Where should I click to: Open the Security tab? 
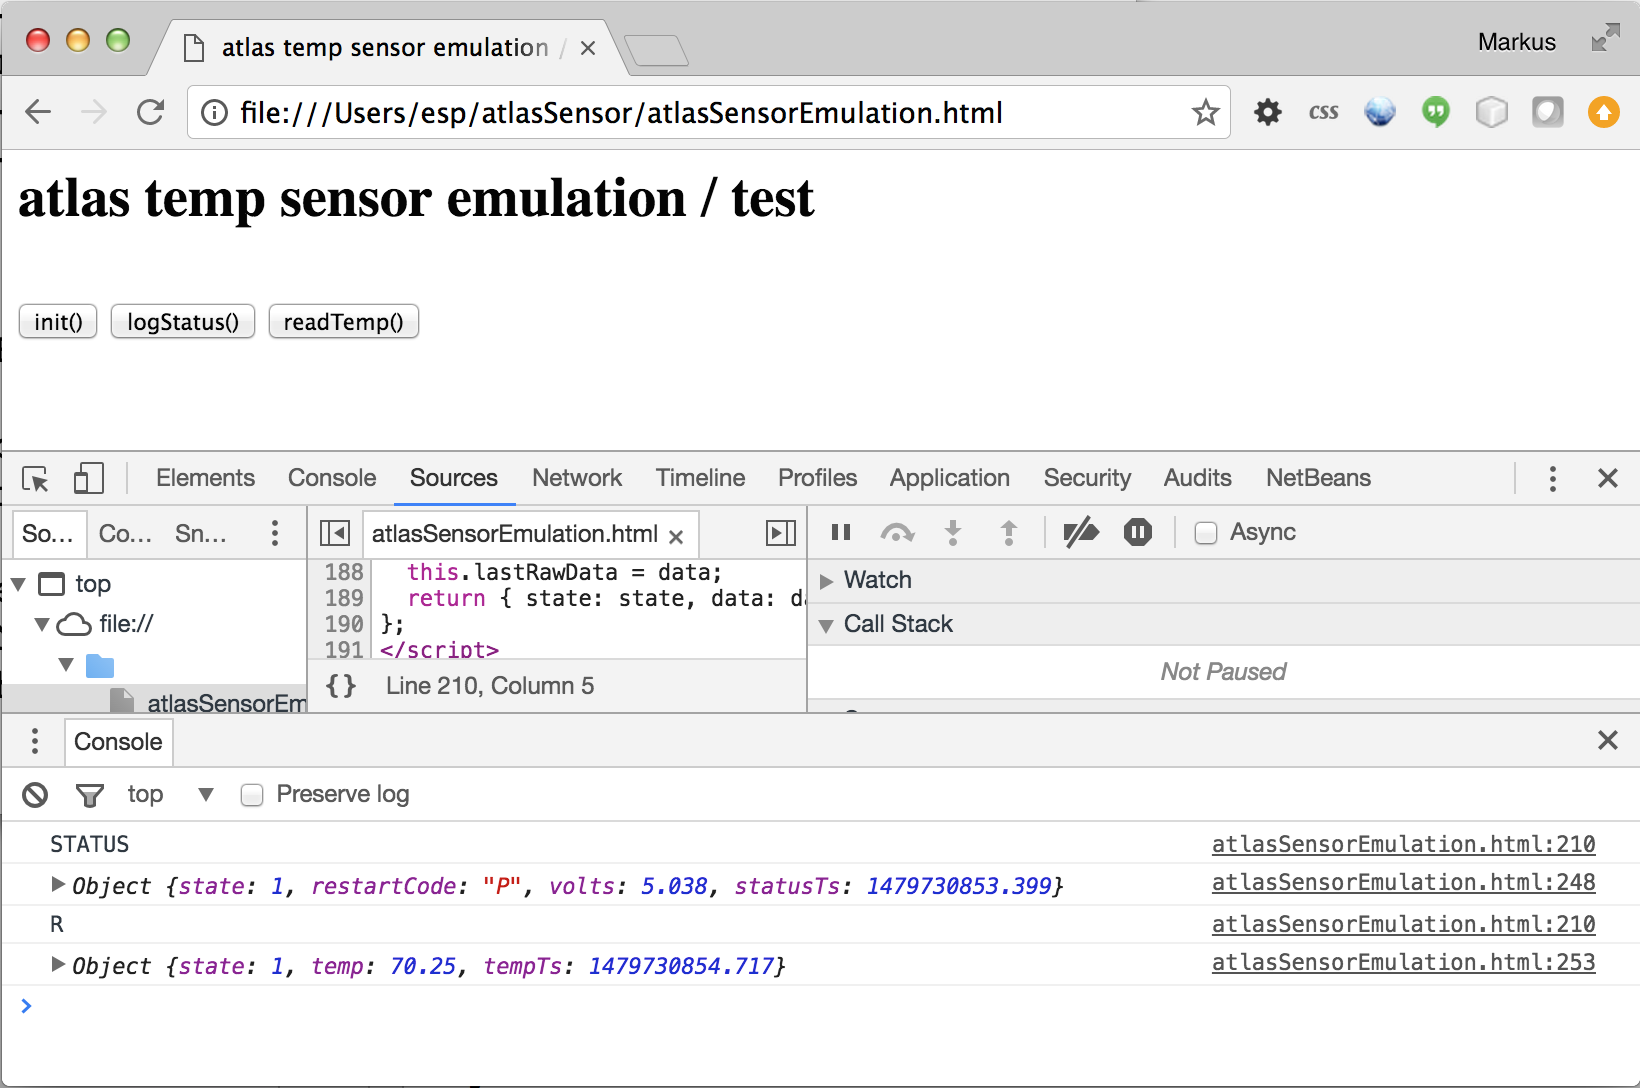tap(1087, 478)
